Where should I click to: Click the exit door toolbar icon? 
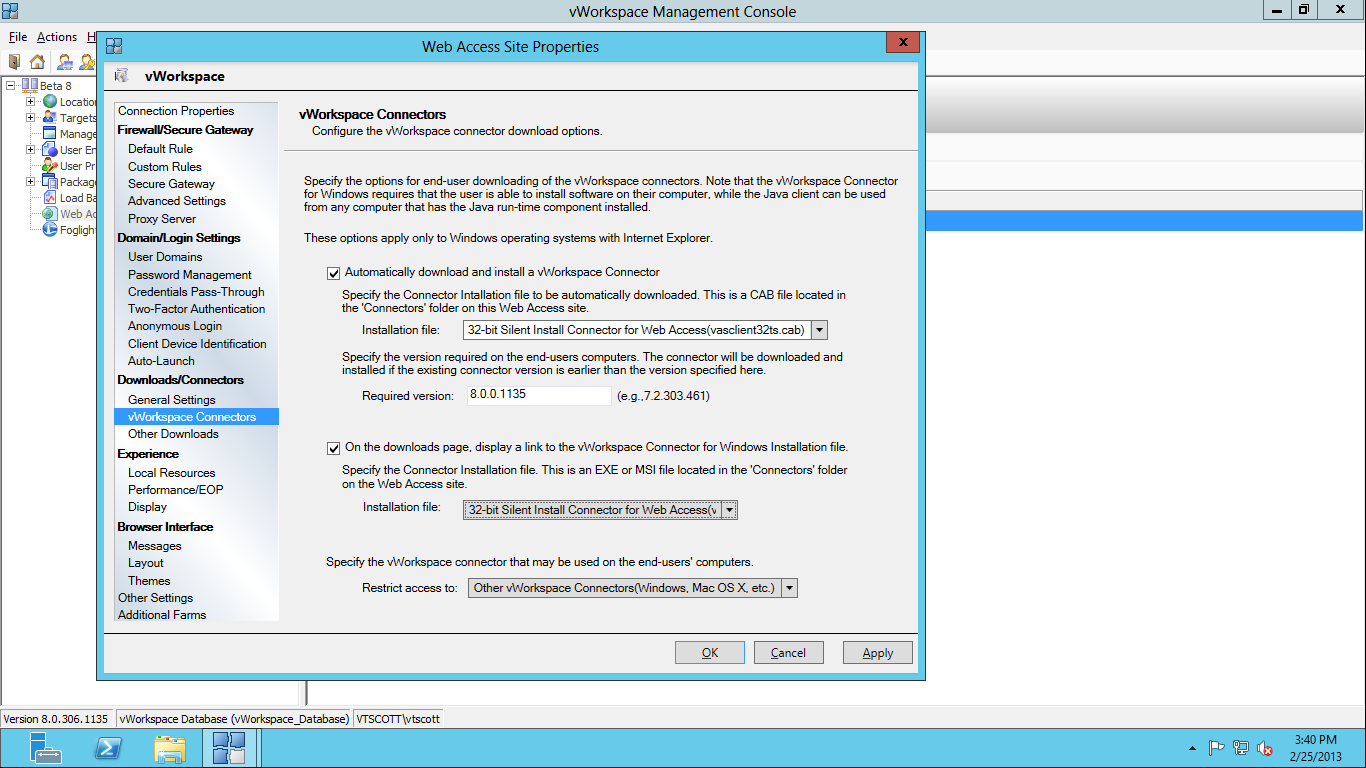pyautogui.click(x=15, y=62)
